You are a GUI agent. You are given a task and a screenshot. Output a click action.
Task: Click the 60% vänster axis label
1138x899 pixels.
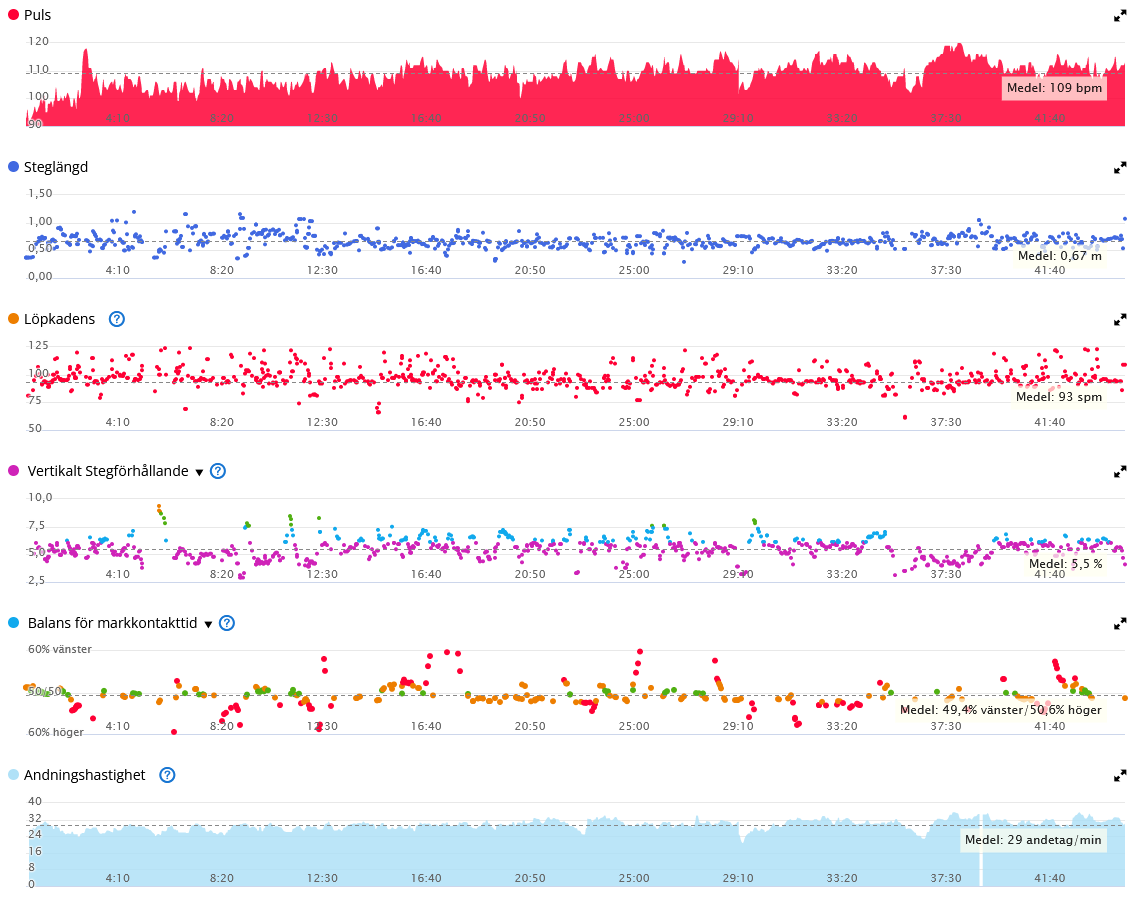(60, 649)
